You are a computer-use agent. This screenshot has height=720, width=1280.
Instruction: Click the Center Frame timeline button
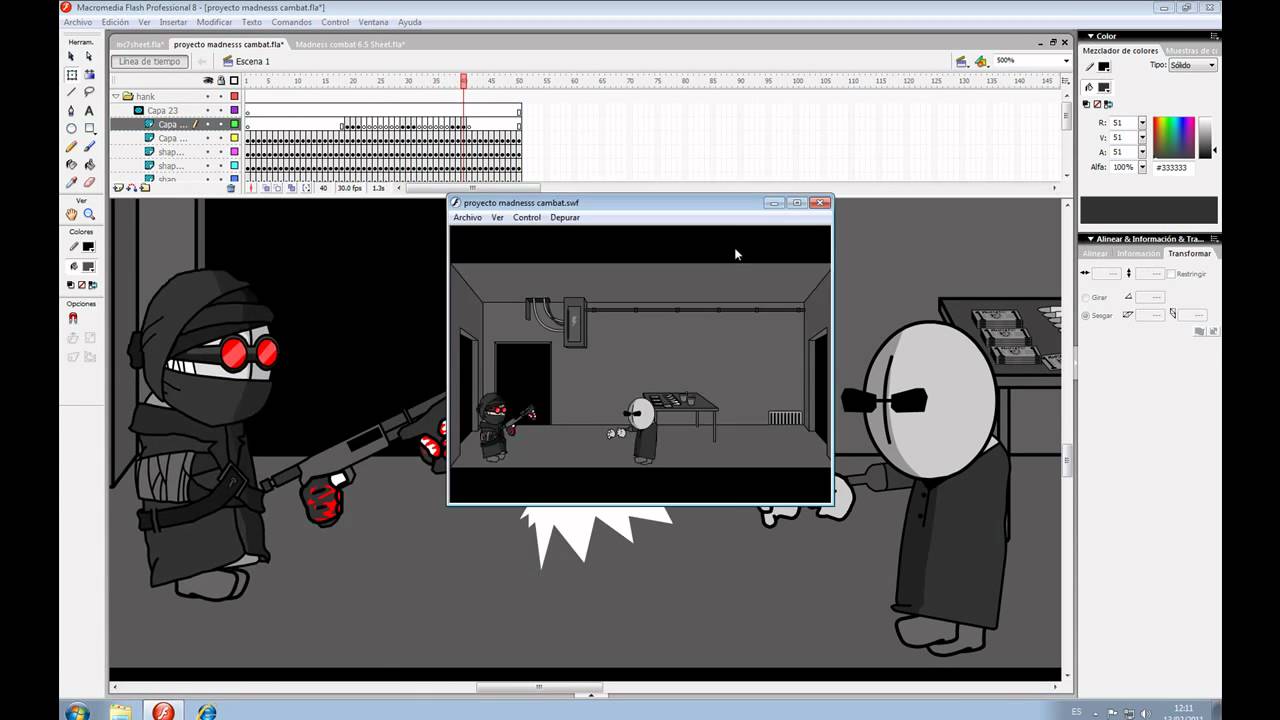pyautogui.click(x=252, y=188)
